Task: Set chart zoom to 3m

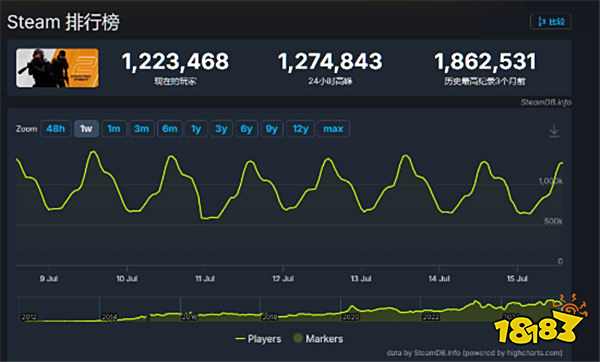Action: point(141,129)
